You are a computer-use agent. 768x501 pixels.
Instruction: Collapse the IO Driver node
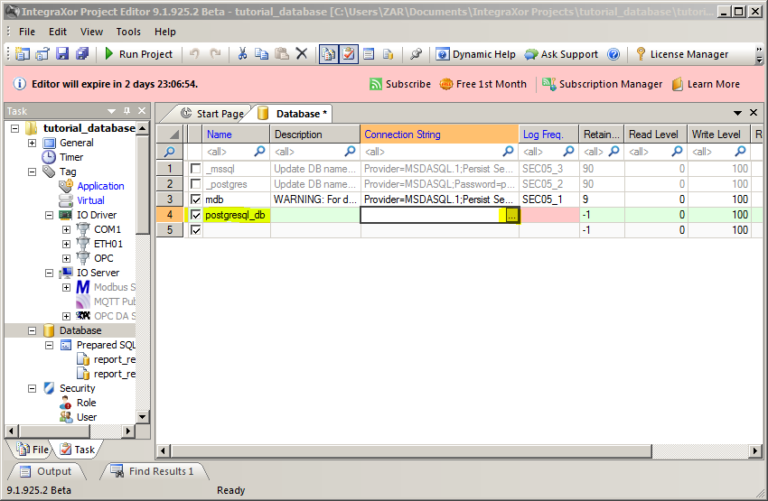[49, 215]
